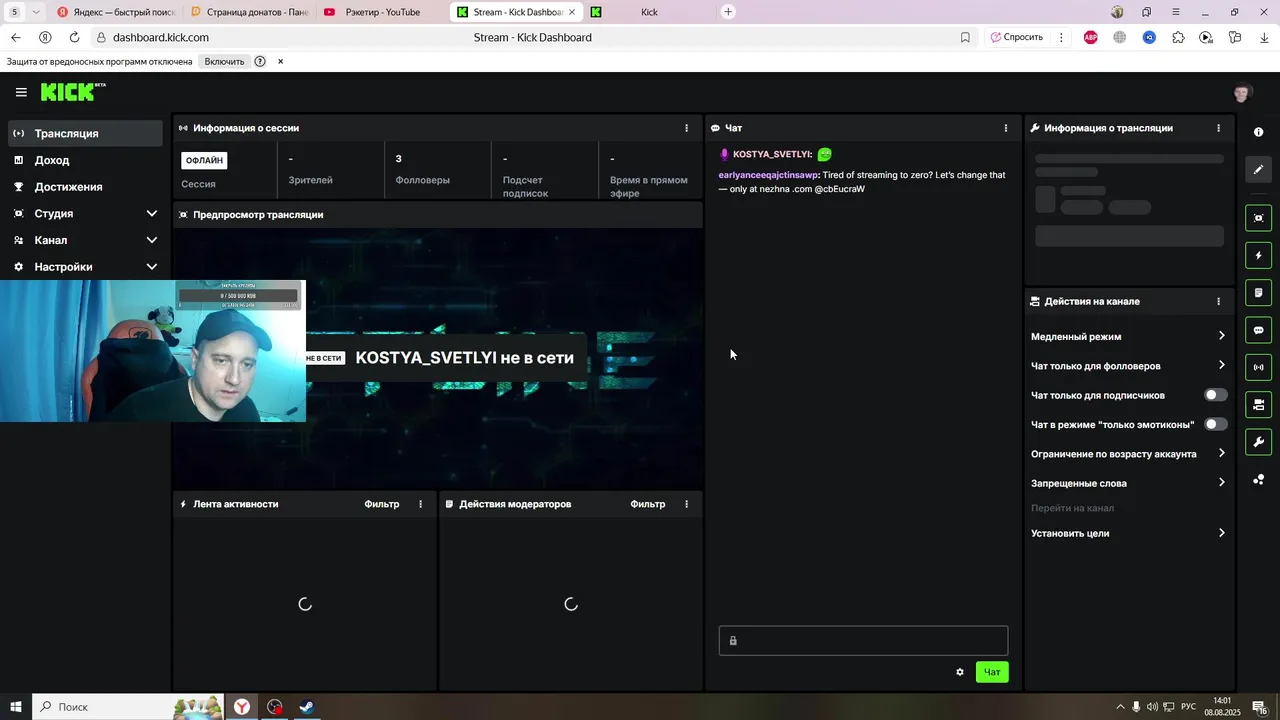Click the pencil edit icon in right rail

[1258, 169]
